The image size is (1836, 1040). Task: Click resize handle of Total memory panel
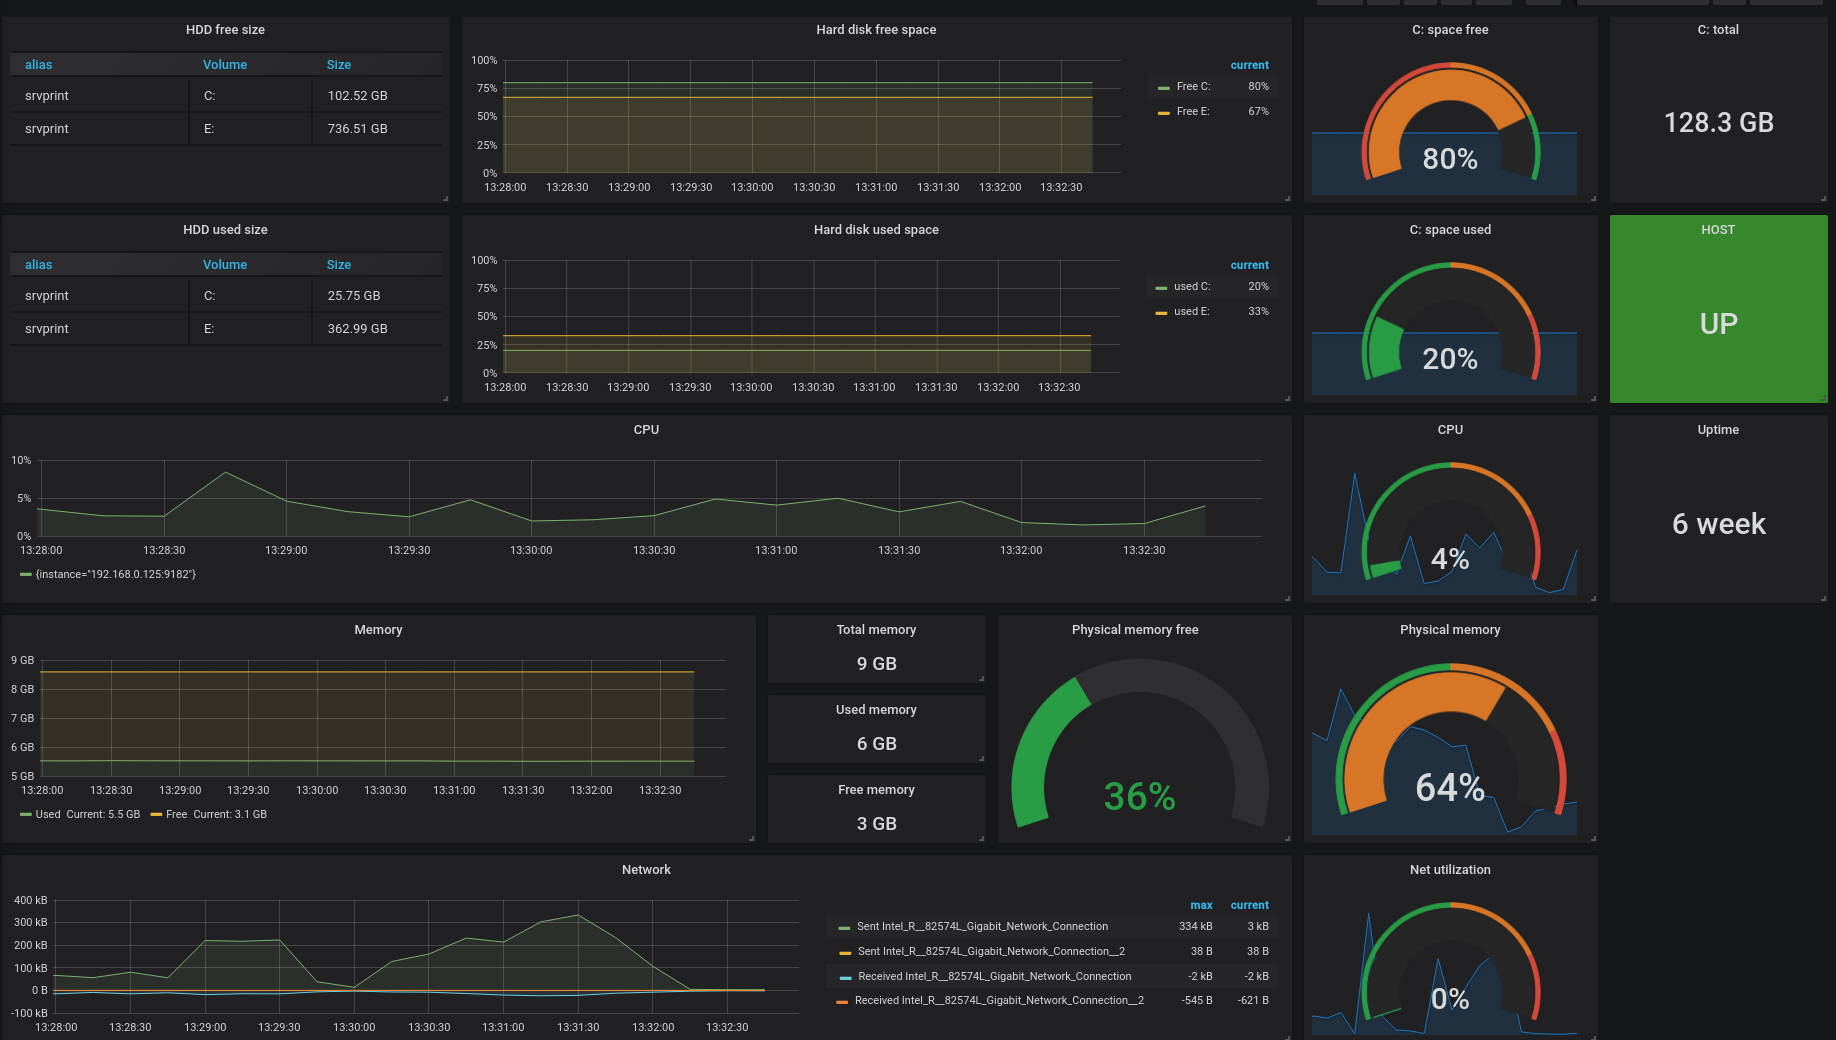981,678
